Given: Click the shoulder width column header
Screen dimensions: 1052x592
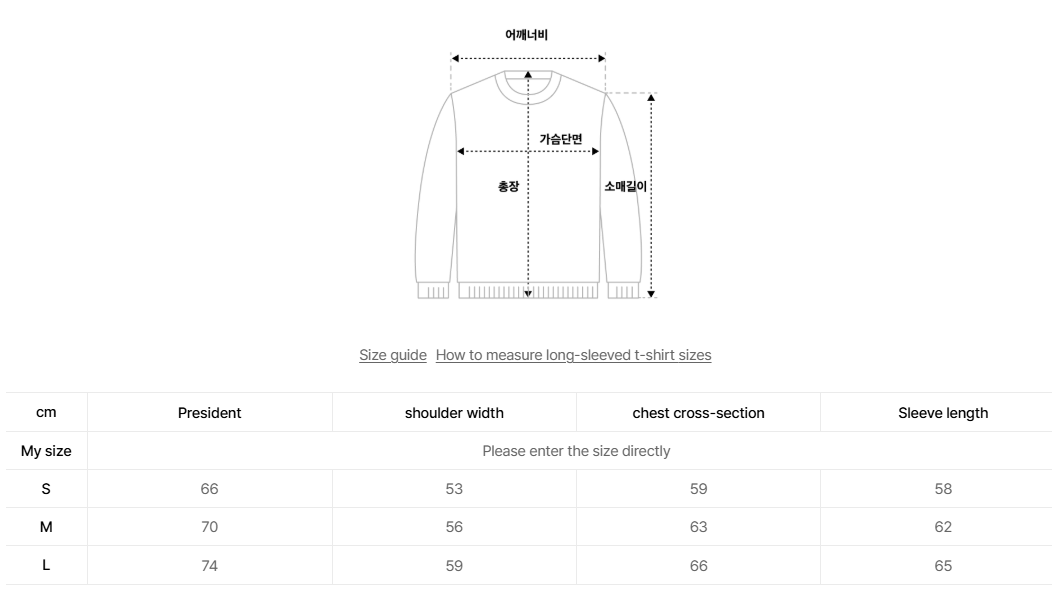Looking at the screenshot, I should tap(454, 413).
